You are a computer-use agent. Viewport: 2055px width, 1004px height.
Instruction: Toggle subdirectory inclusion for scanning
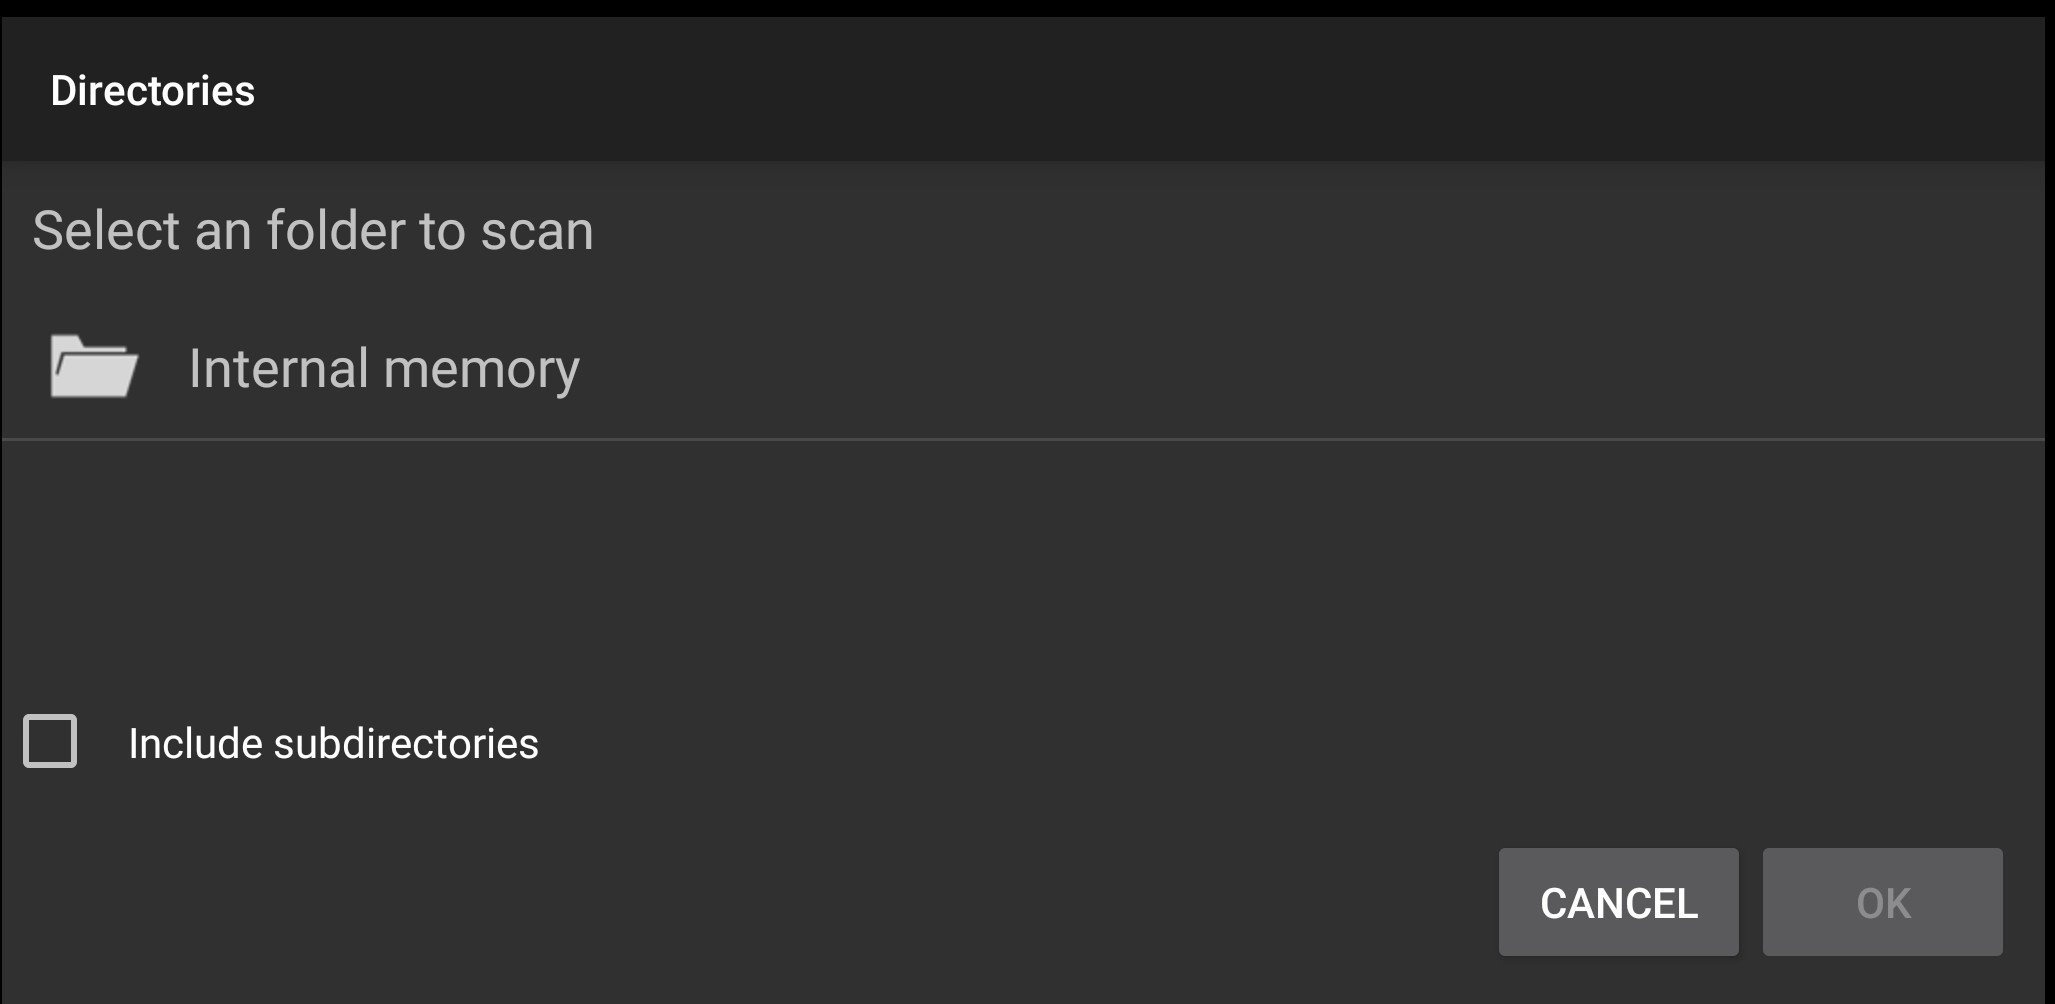[x=50, y=741]
